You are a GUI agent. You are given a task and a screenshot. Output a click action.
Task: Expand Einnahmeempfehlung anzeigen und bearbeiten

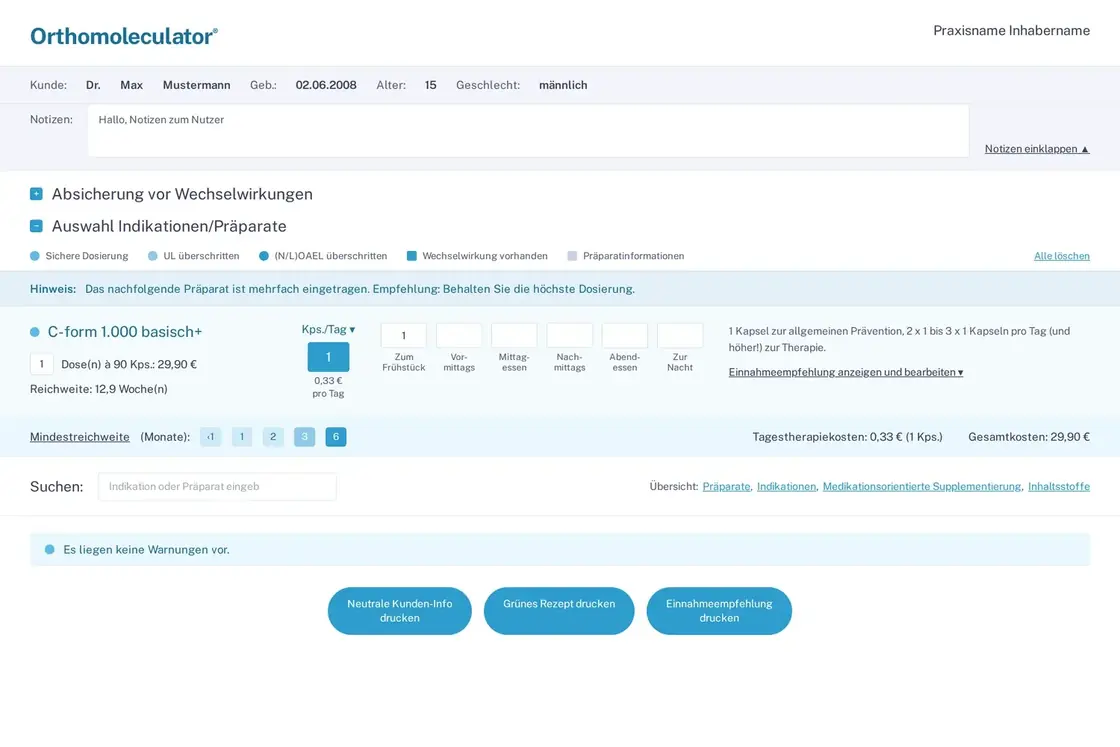846,372
